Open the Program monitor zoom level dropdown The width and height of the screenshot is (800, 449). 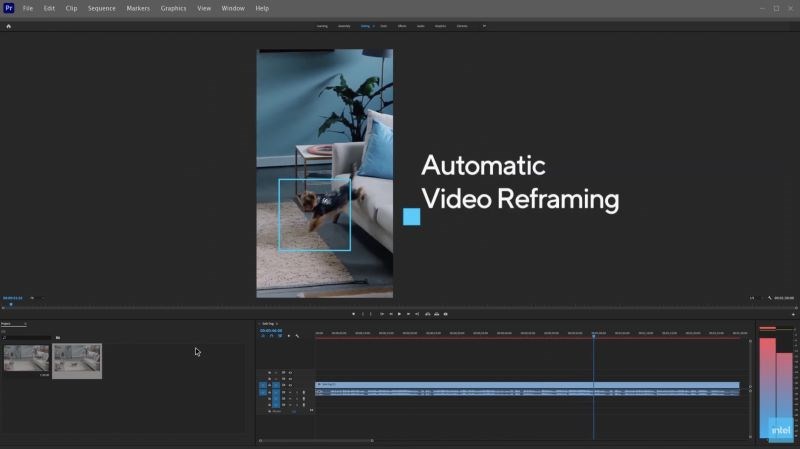pos(32,298)
